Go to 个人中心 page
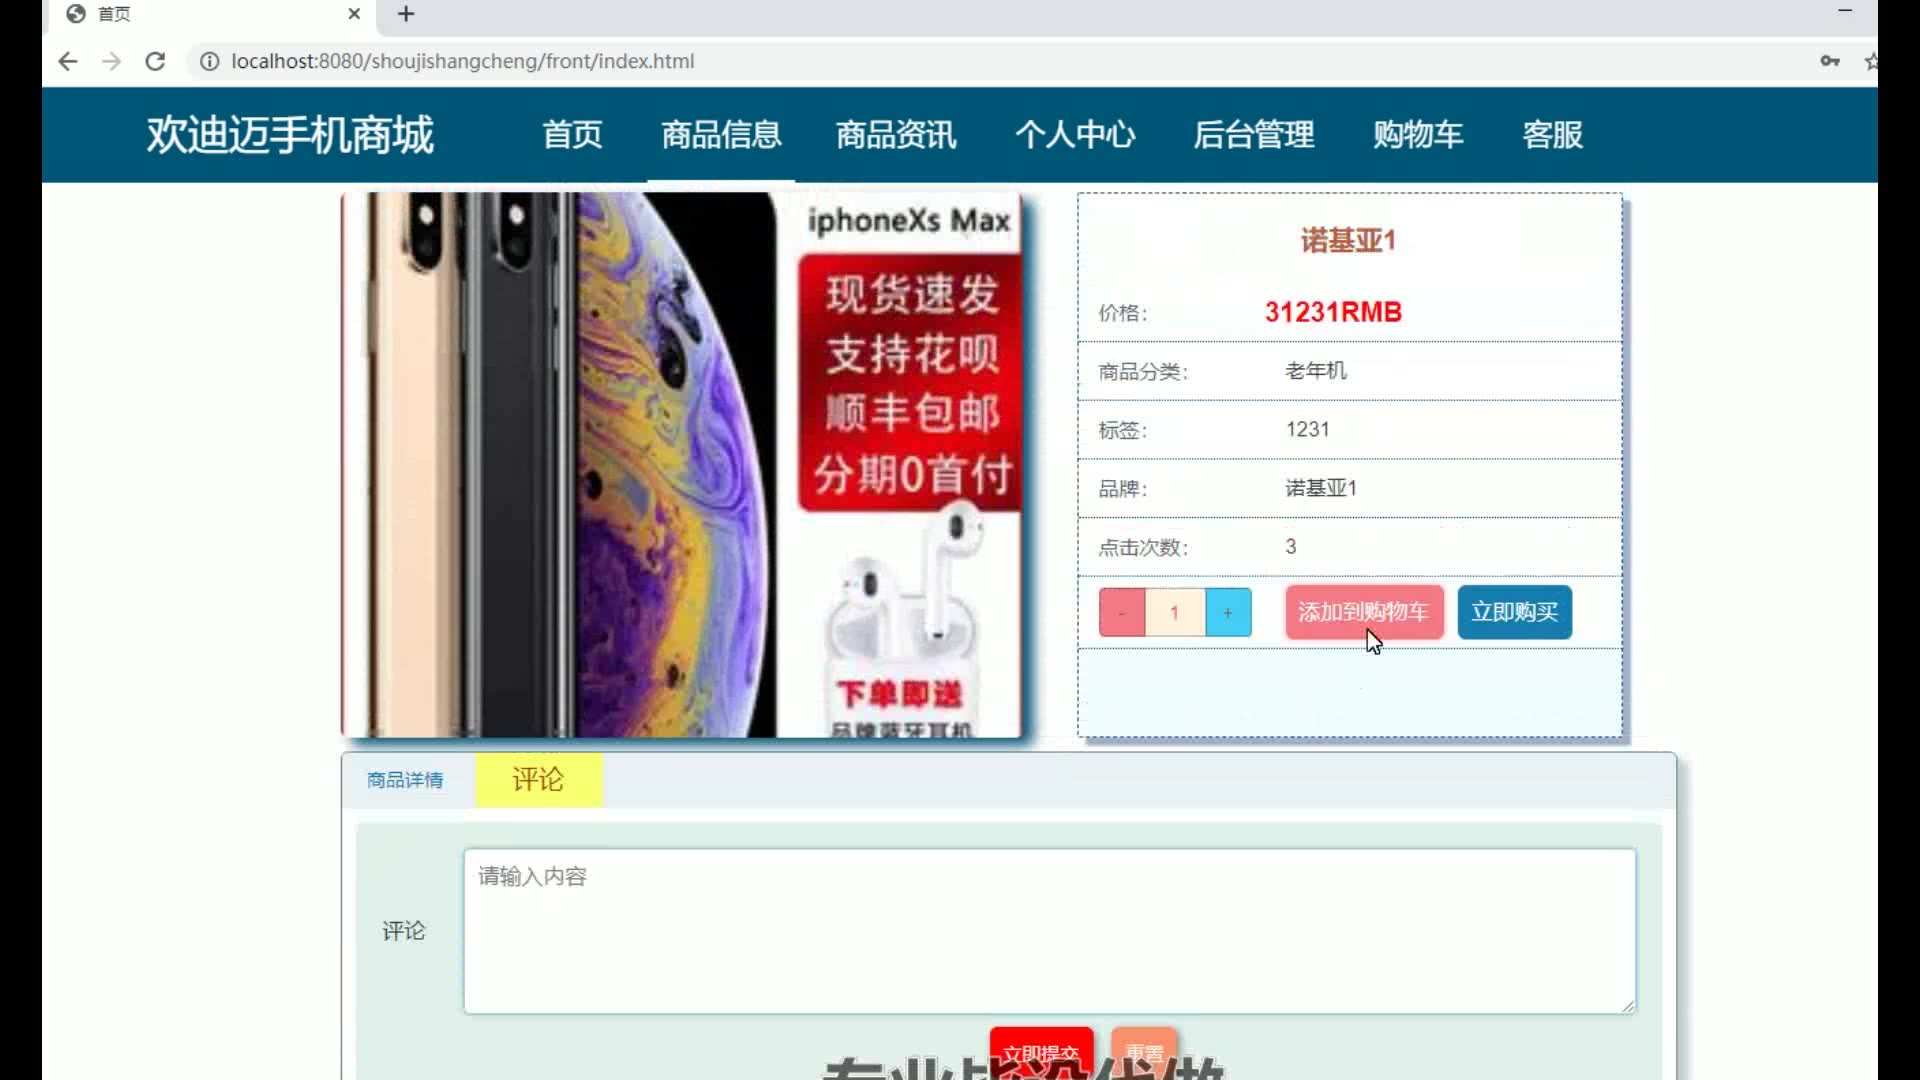This screenshot has height=1080, width=1920. pos(1075,134)
